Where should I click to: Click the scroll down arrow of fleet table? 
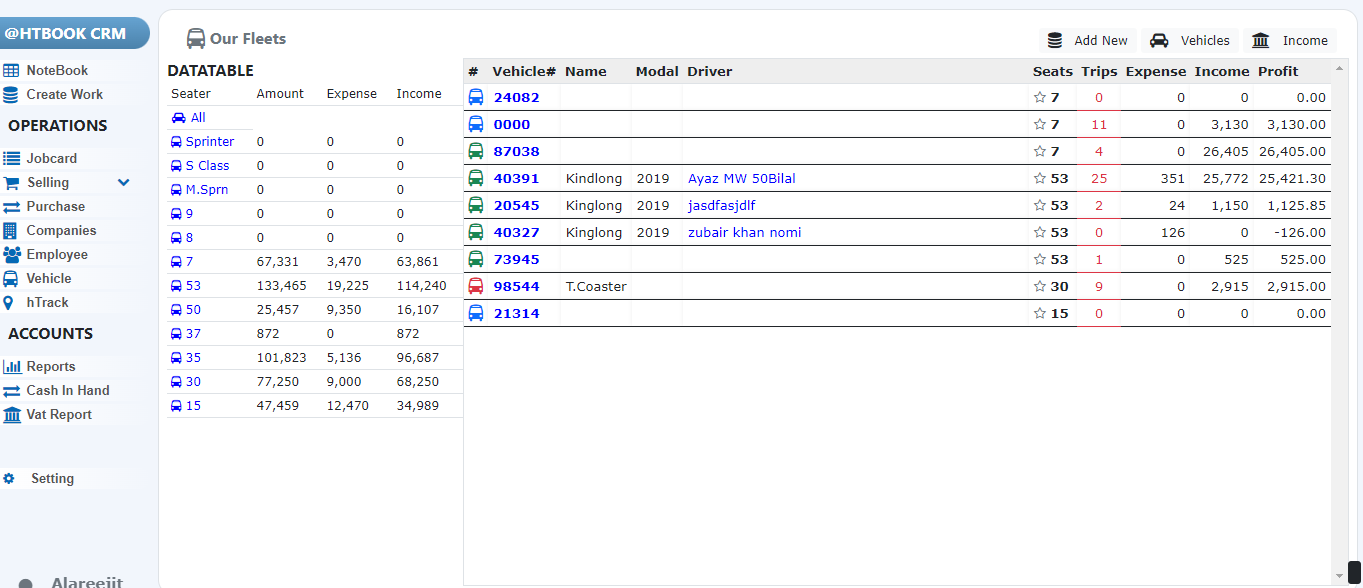1340,576
